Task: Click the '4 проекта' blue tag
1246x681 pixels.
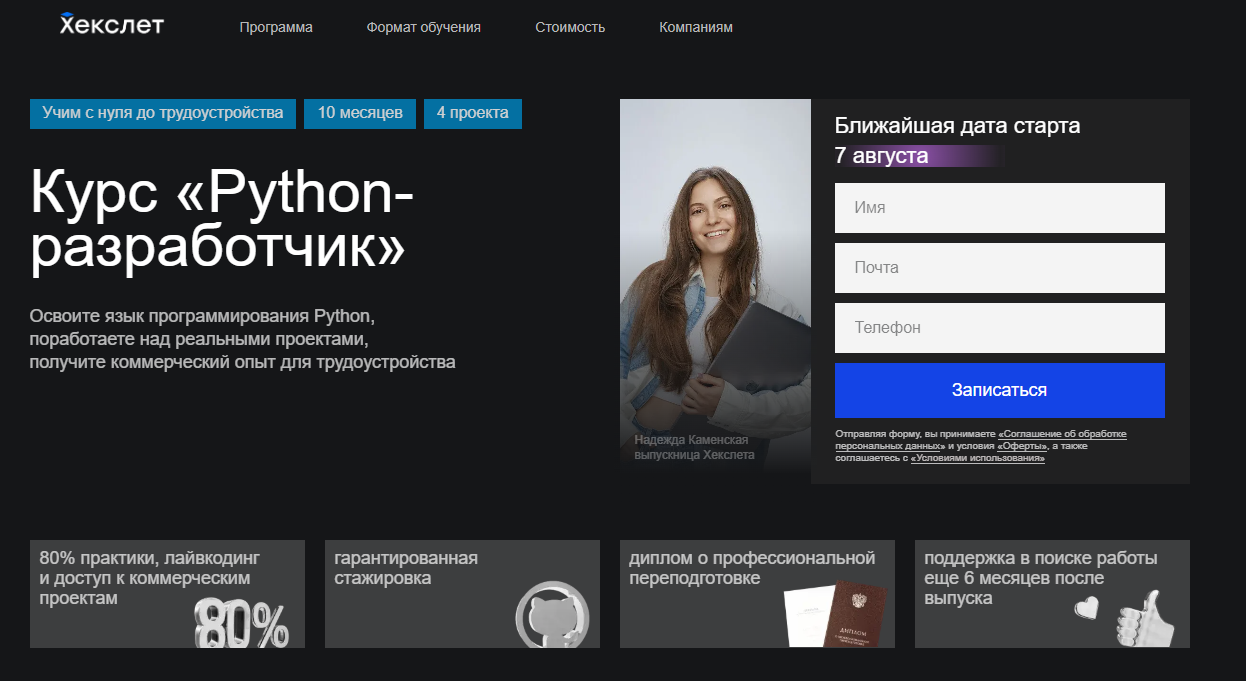Action: click(473, 114)
